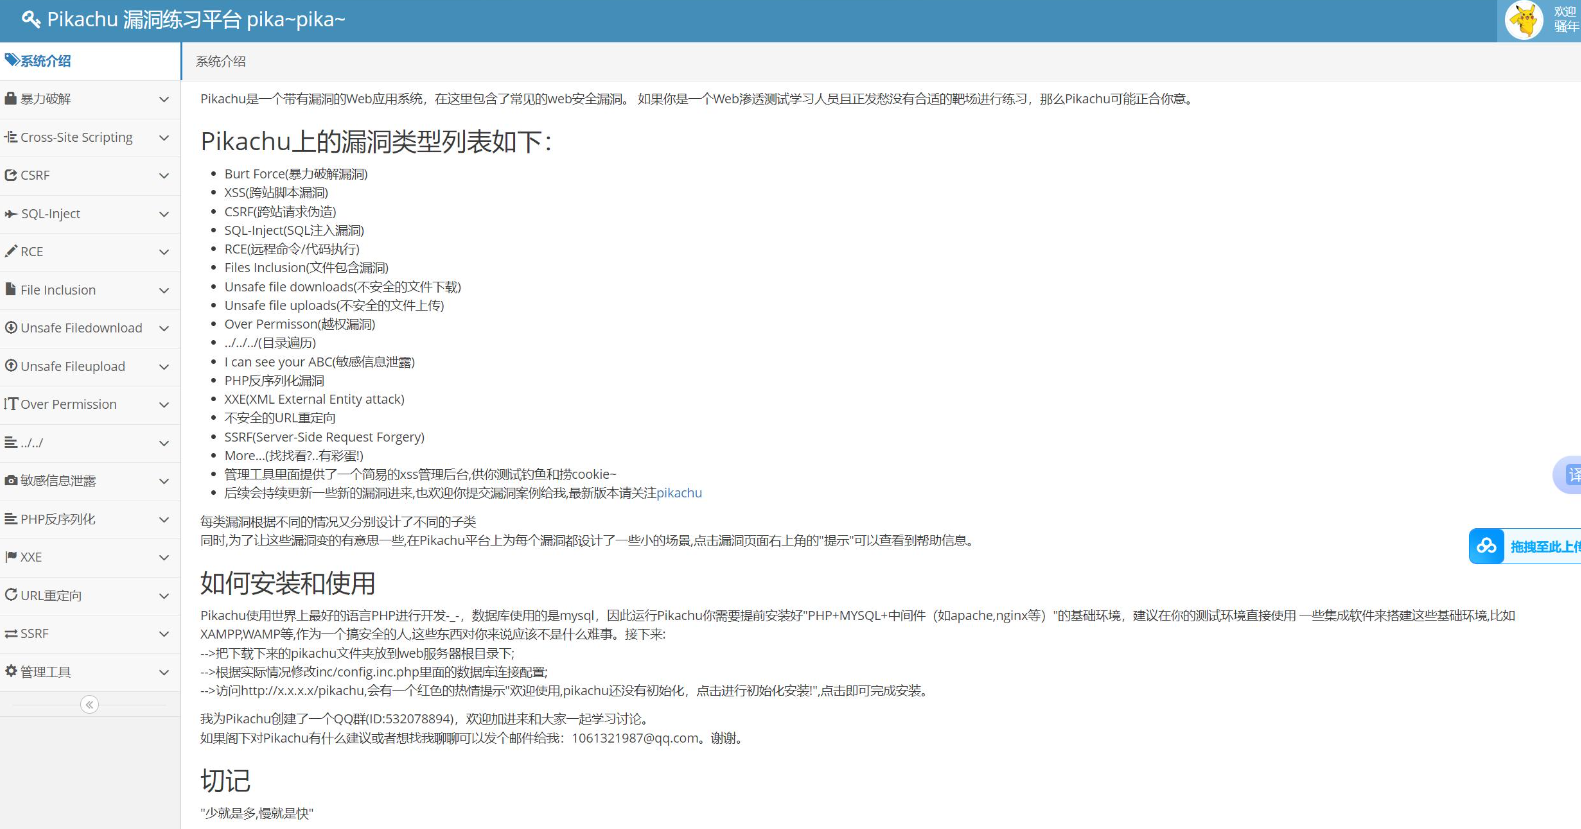The width and height of the screenshot is (1581, 829).
Task: Open the 暴力破解 menu item
Action: tap(90, 99)
